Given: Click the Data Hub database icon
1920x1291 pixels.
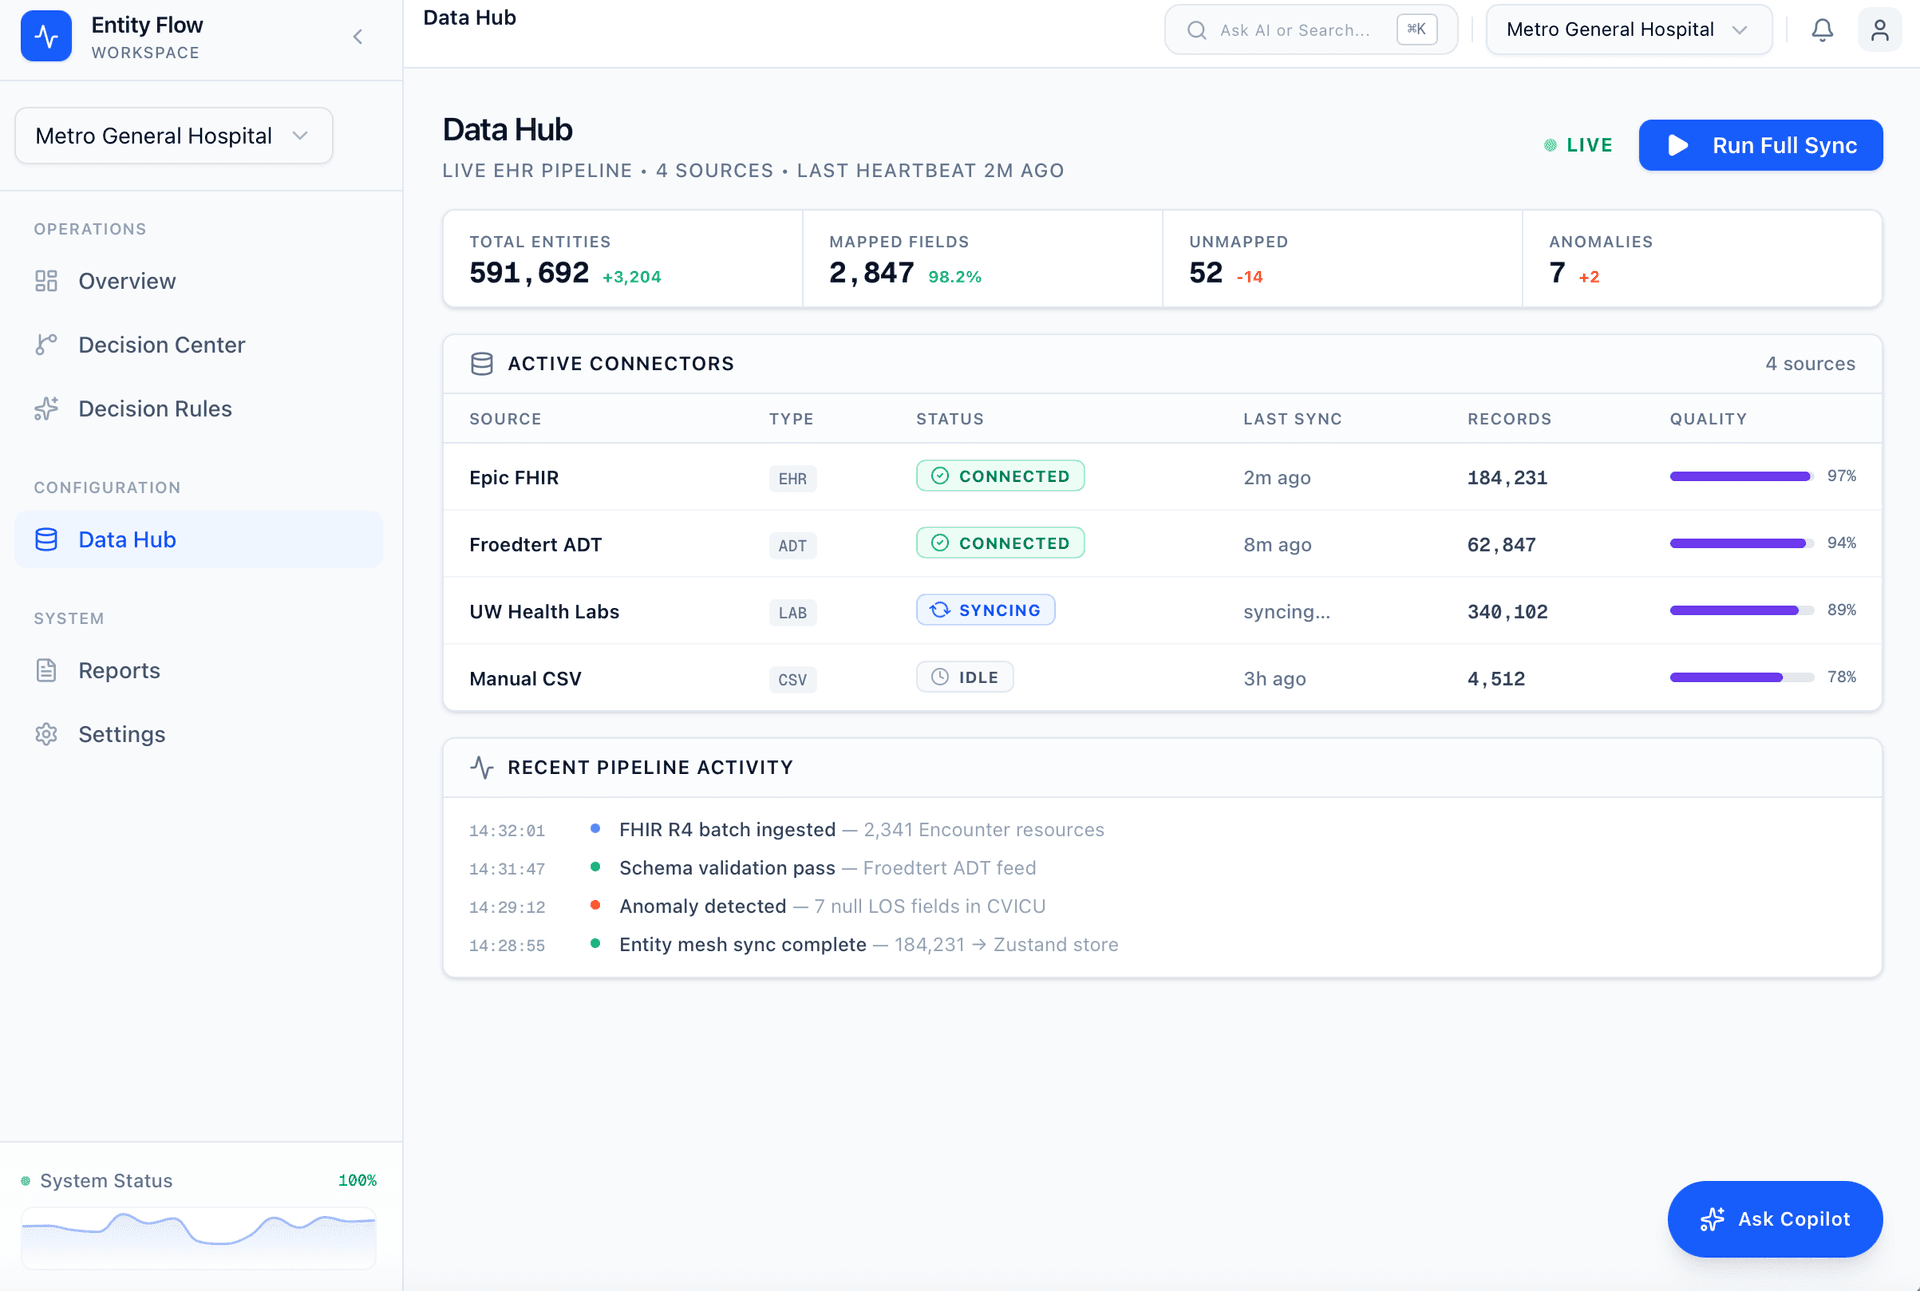Looking at the screenshot, I should [47, 539].
